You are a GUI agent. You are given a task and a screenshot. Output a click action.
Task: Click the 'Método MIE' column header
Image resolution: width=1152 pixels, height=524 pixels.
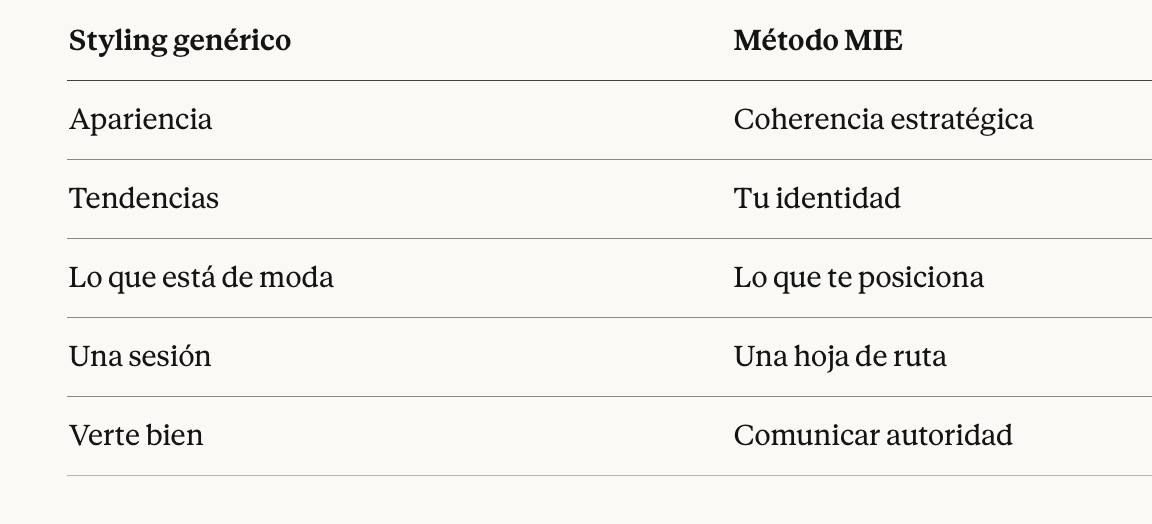817,41
